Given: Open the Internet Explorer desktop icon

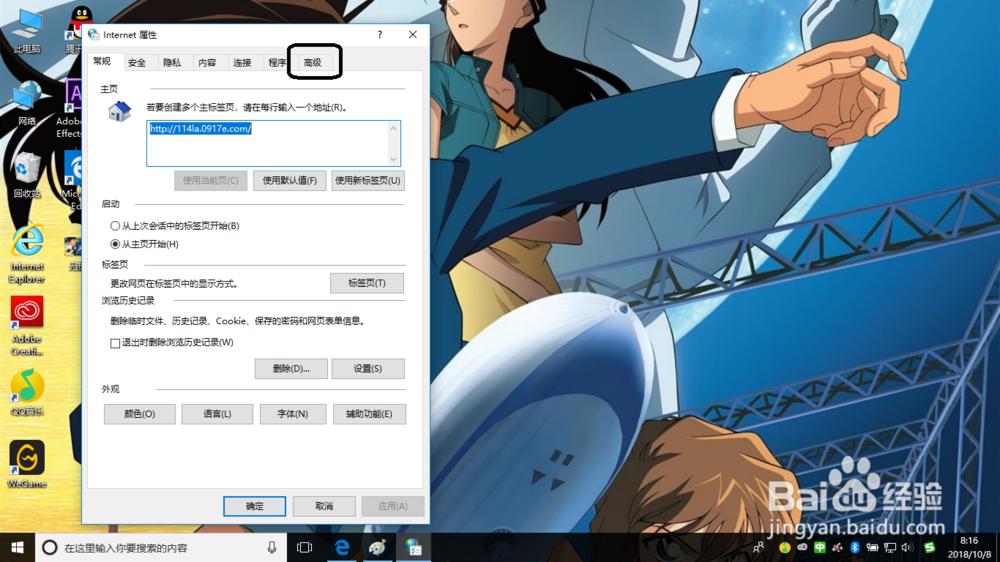Looking at the screenshot, I should point(27,253).
